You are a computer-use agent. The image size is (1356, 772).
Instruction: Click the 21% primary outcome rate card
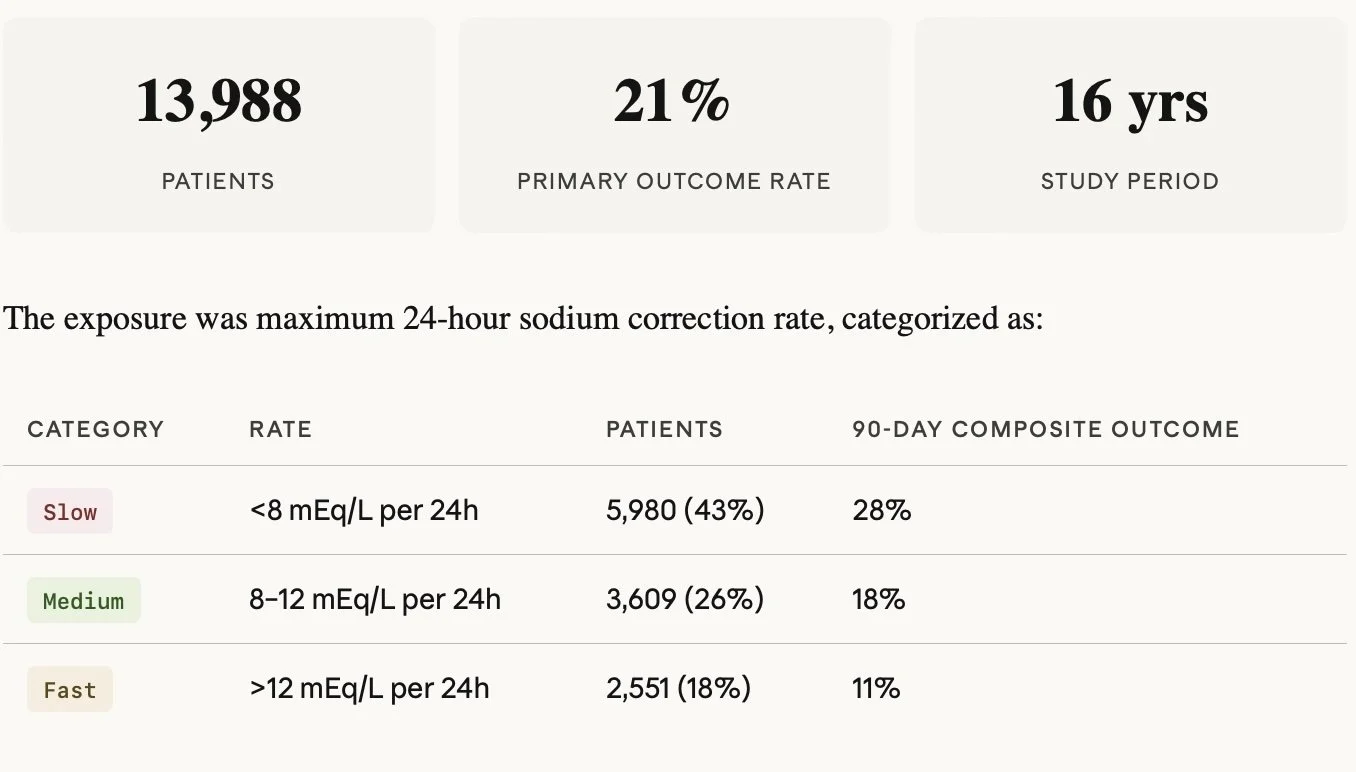click(673, 126)
